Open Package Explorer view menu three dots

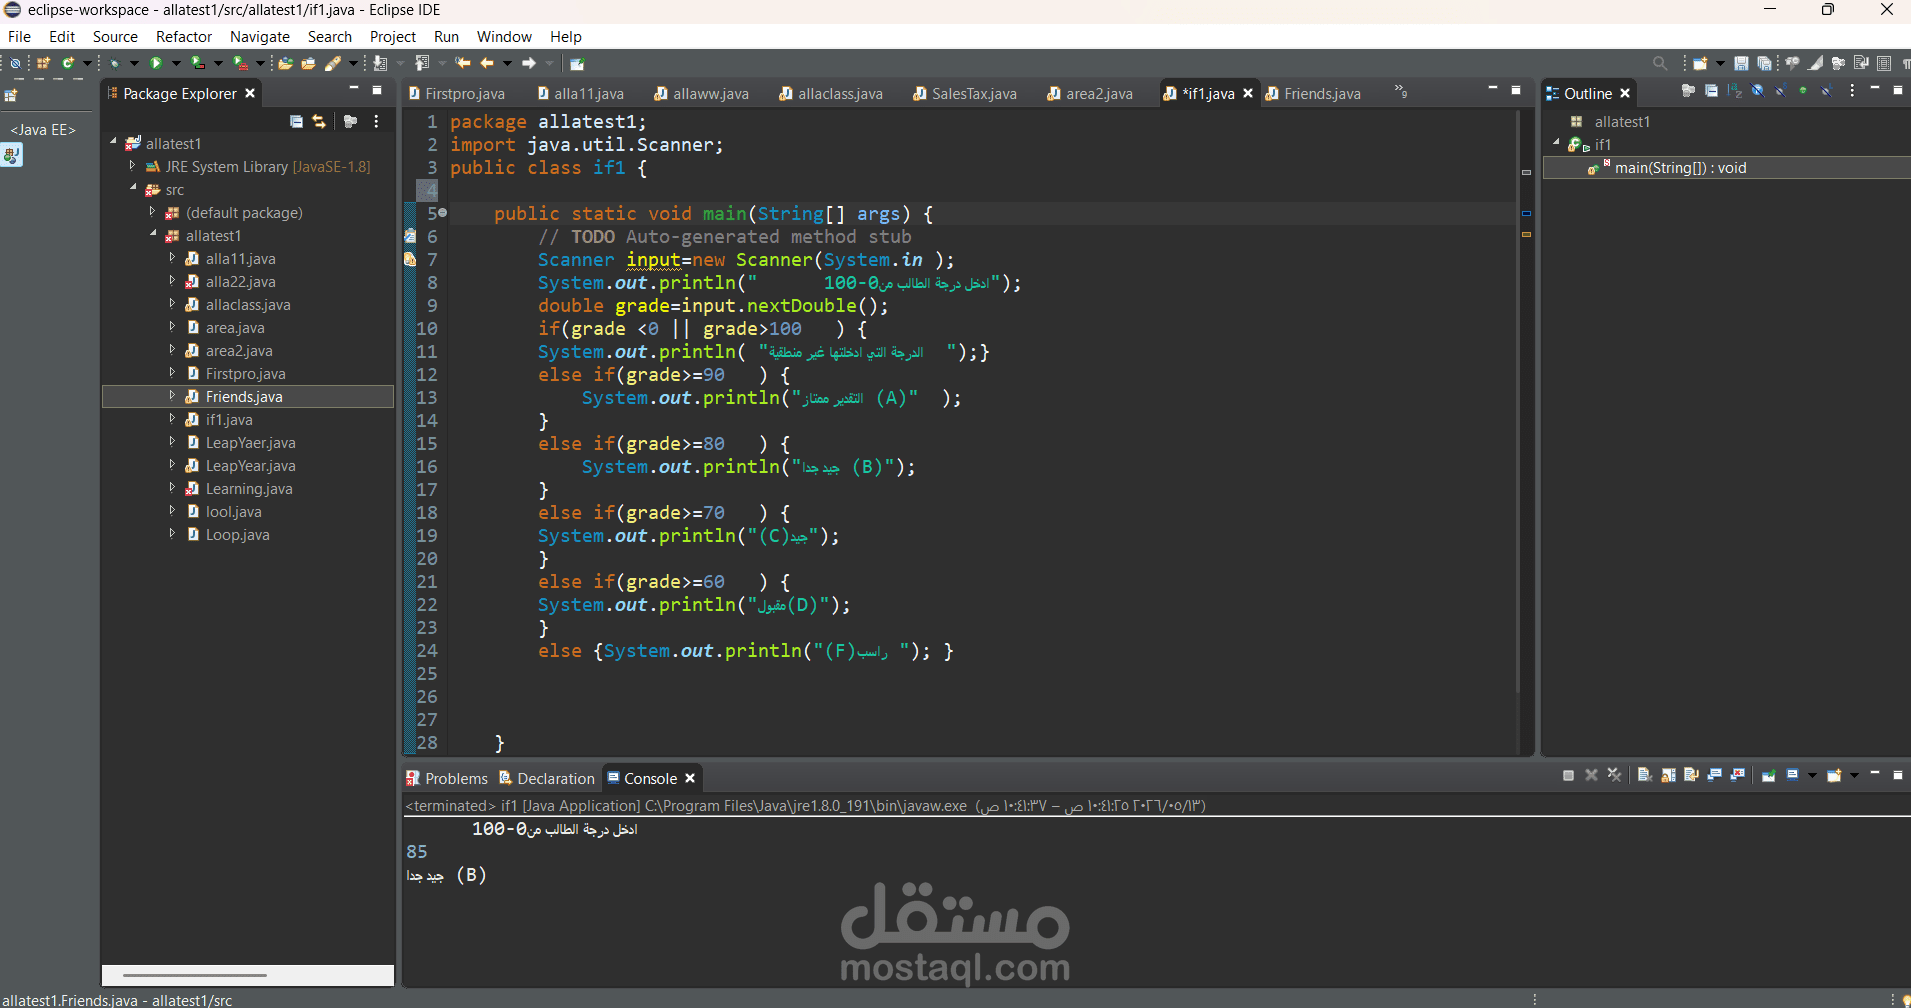point(376,121)
